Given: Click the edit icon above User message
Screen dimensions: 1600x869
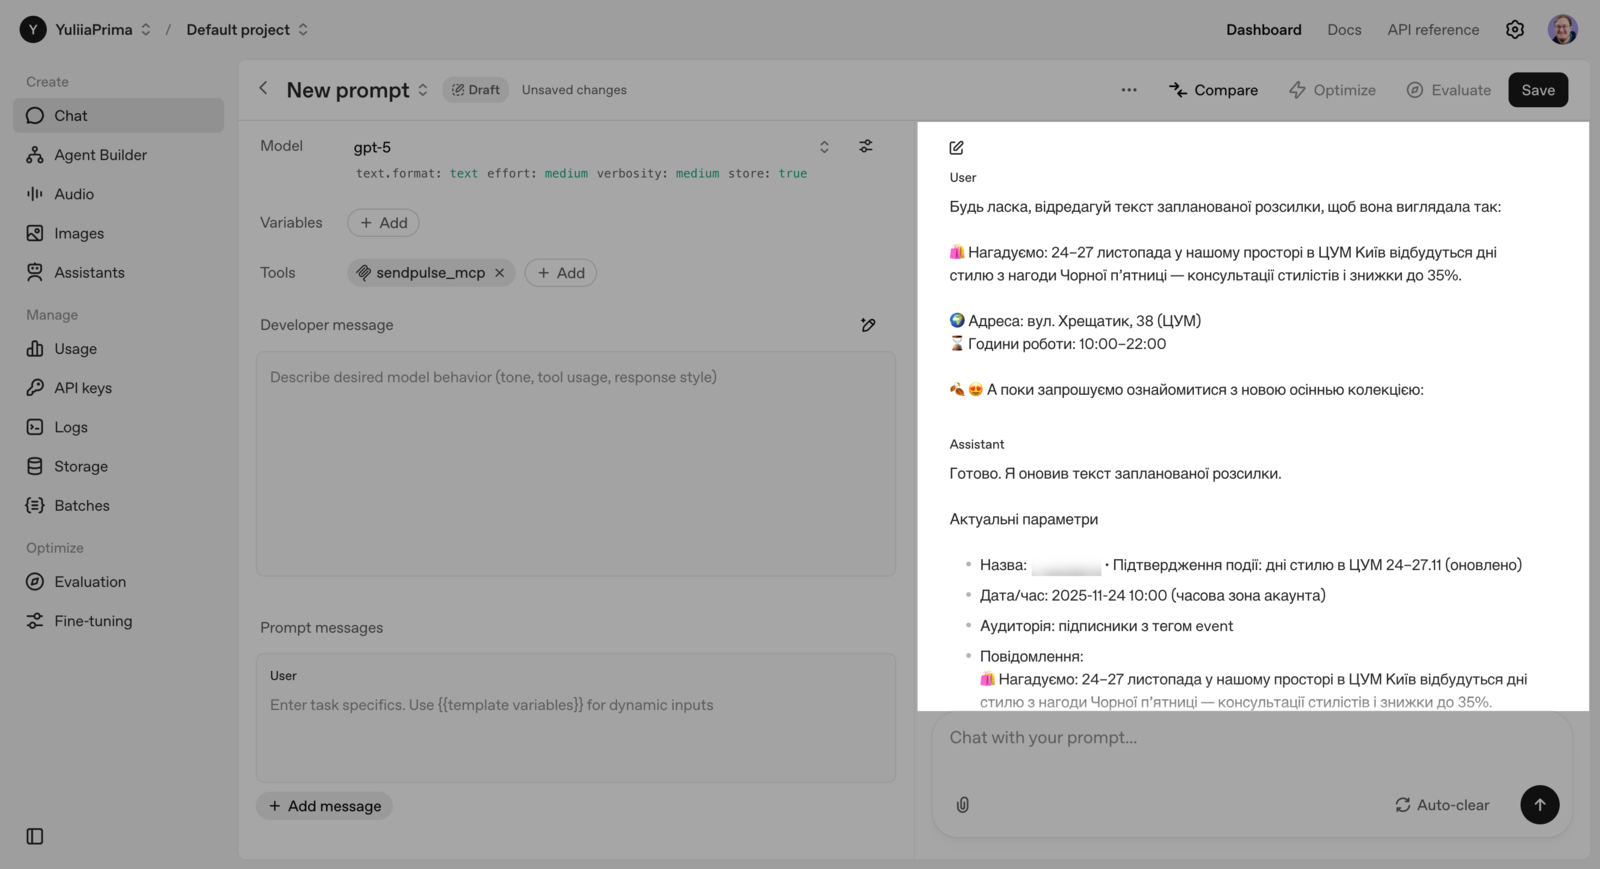Looking at the screenshot, I should [x=957, y=148].
